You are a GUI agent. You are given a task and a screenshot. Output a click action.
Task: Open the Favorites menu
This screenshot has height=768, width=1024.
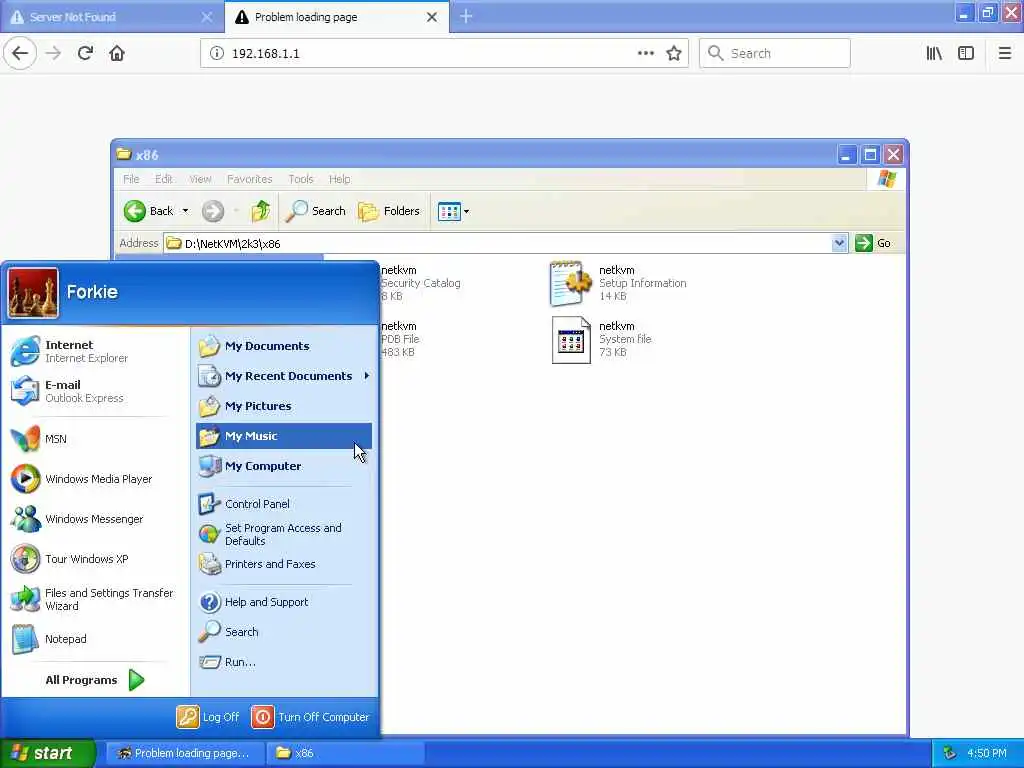coord(249,179)
